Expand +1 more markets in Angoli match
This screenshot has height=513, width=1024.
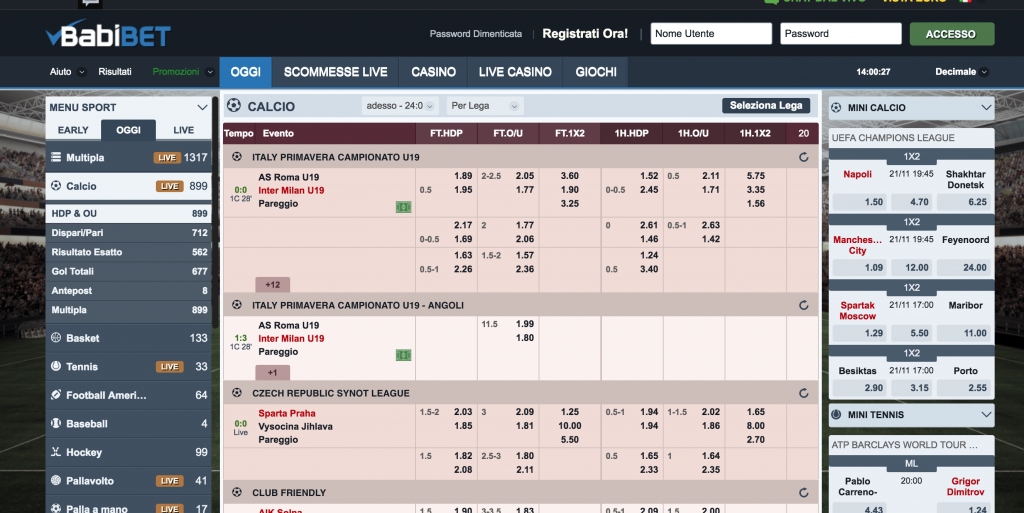click(272, 373)
